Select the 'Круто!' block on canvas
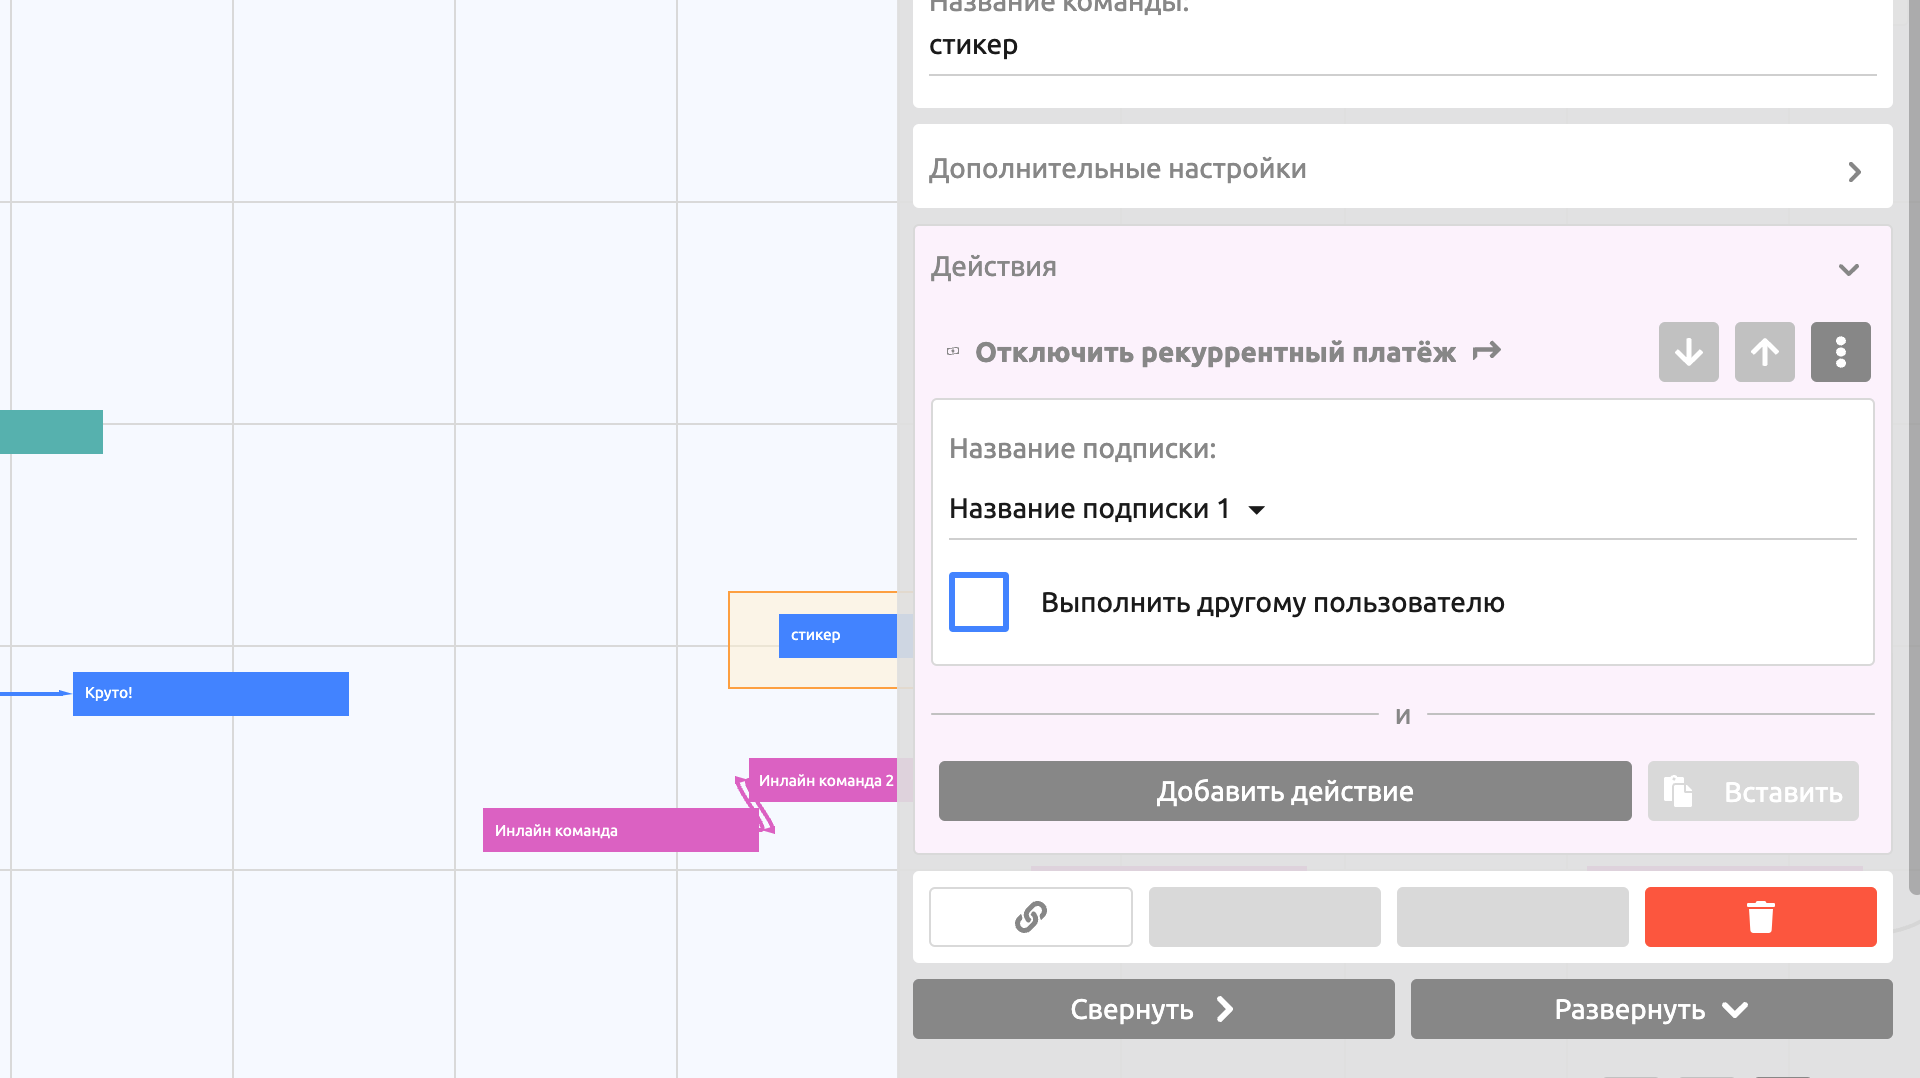Viewport: 1920px width, 1078px height. [211, 694]
